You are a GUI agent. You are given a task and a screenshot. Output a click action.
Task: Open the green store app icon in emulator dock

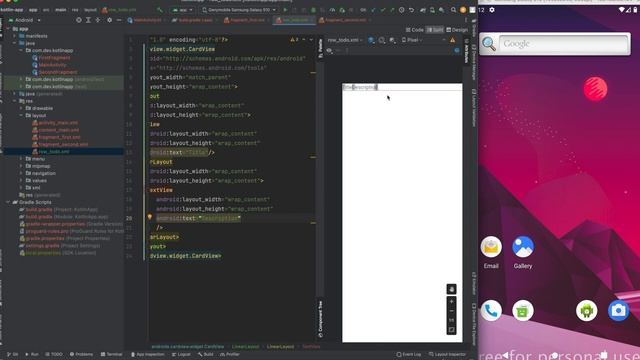pyautogui.click(x=523, y=311)
